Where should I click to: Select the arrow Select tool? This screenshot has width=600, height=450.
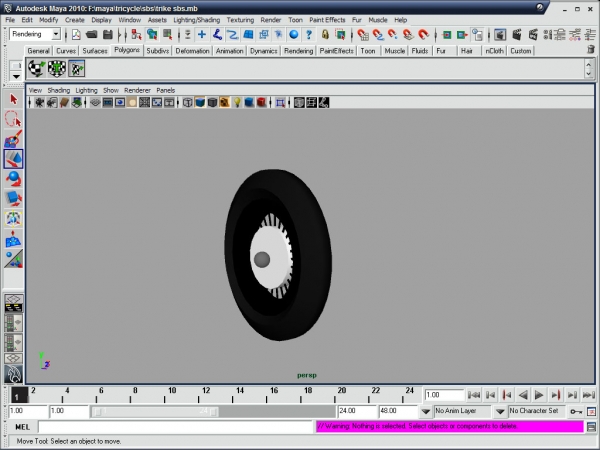click(x=13, y=99)
